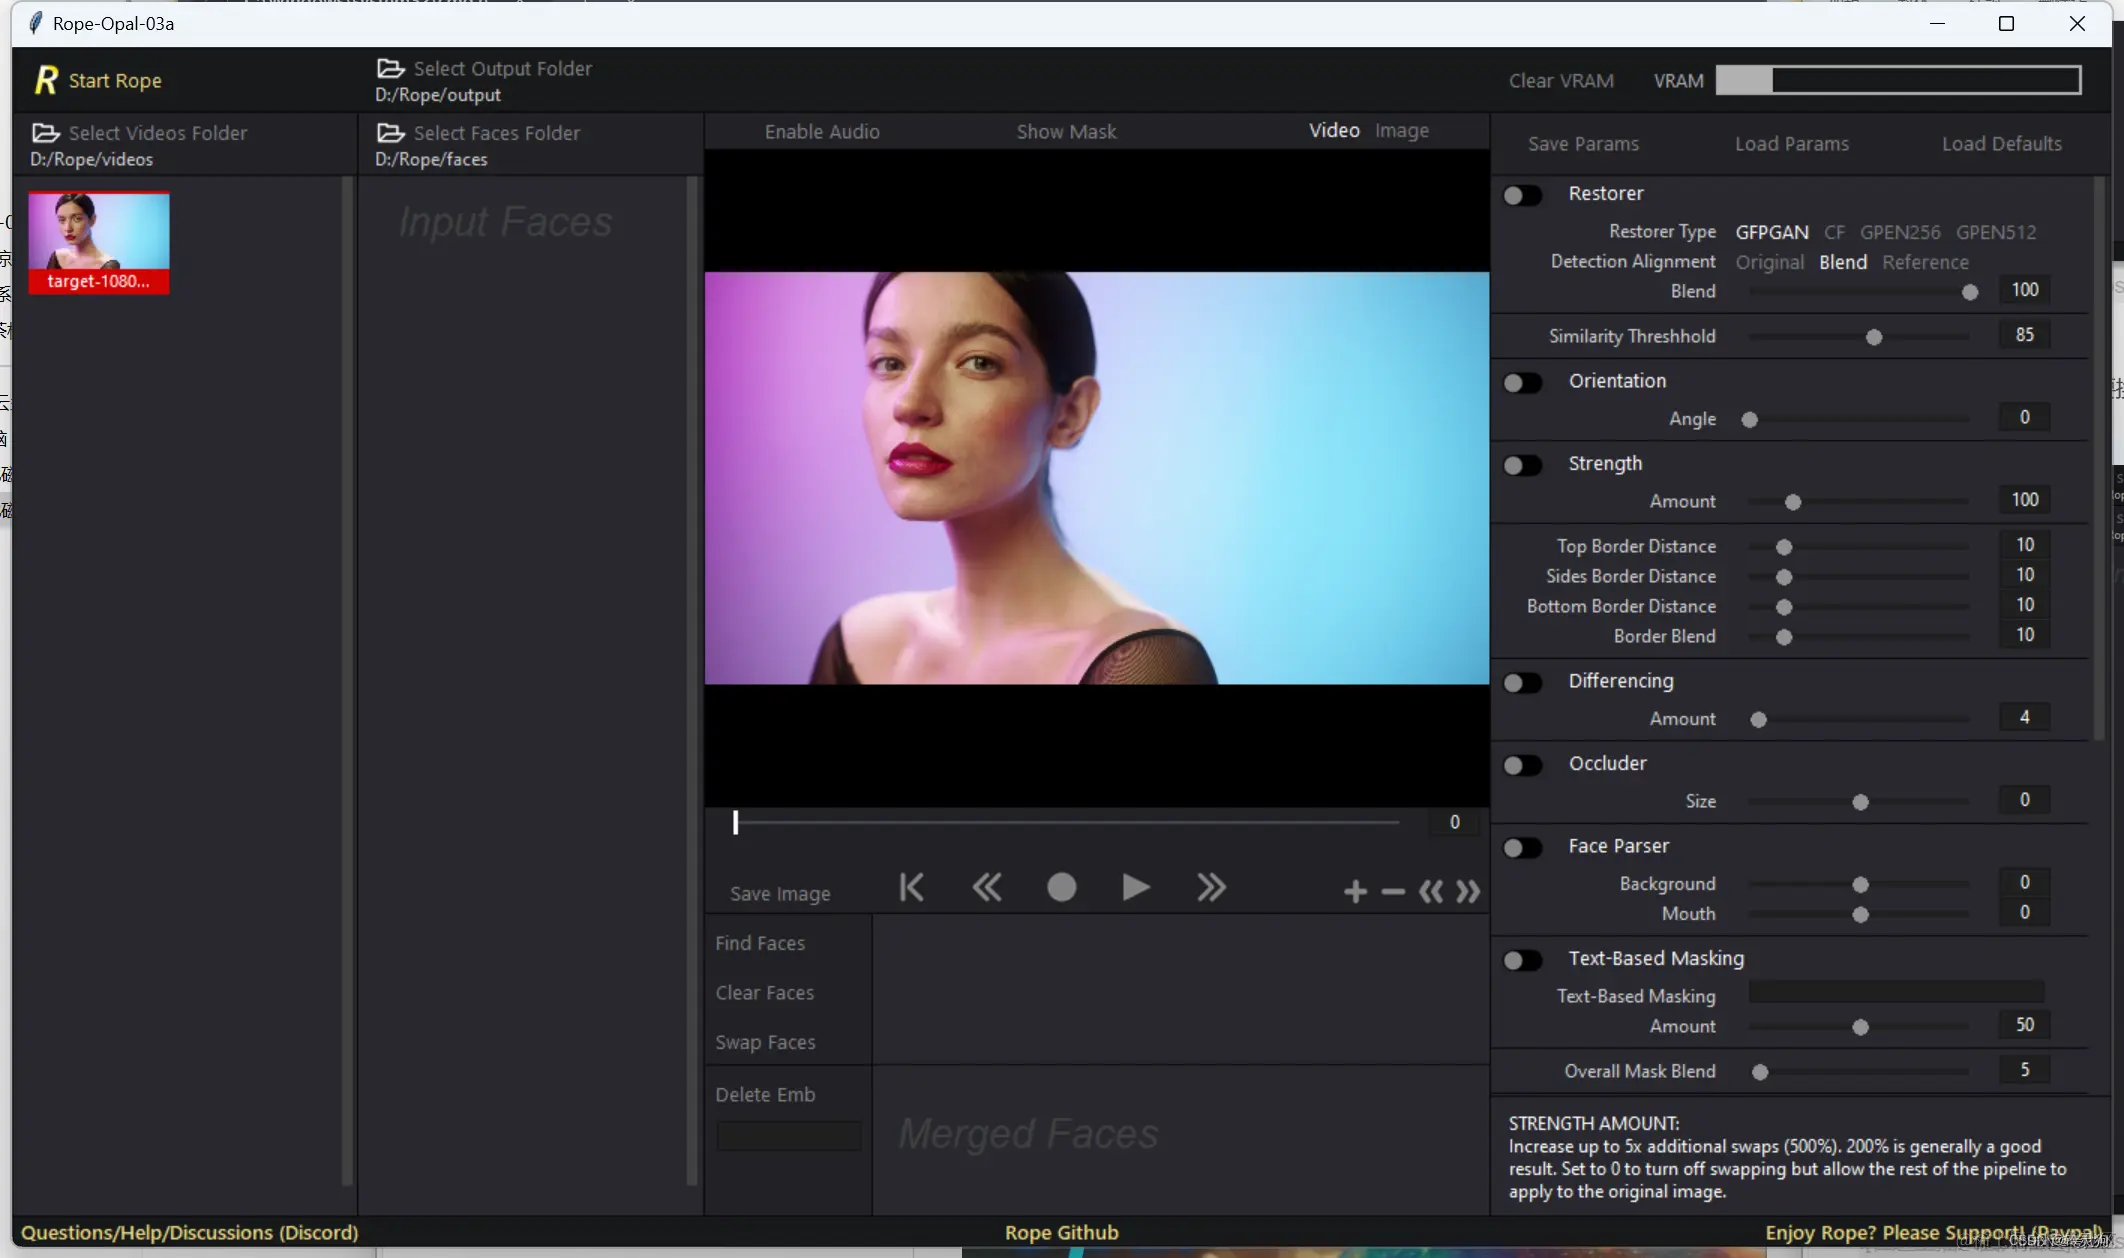Viewport: 2124px width, 1258px height.
Task: Step backward with the rewind arrows
Action: coord(986,887)
